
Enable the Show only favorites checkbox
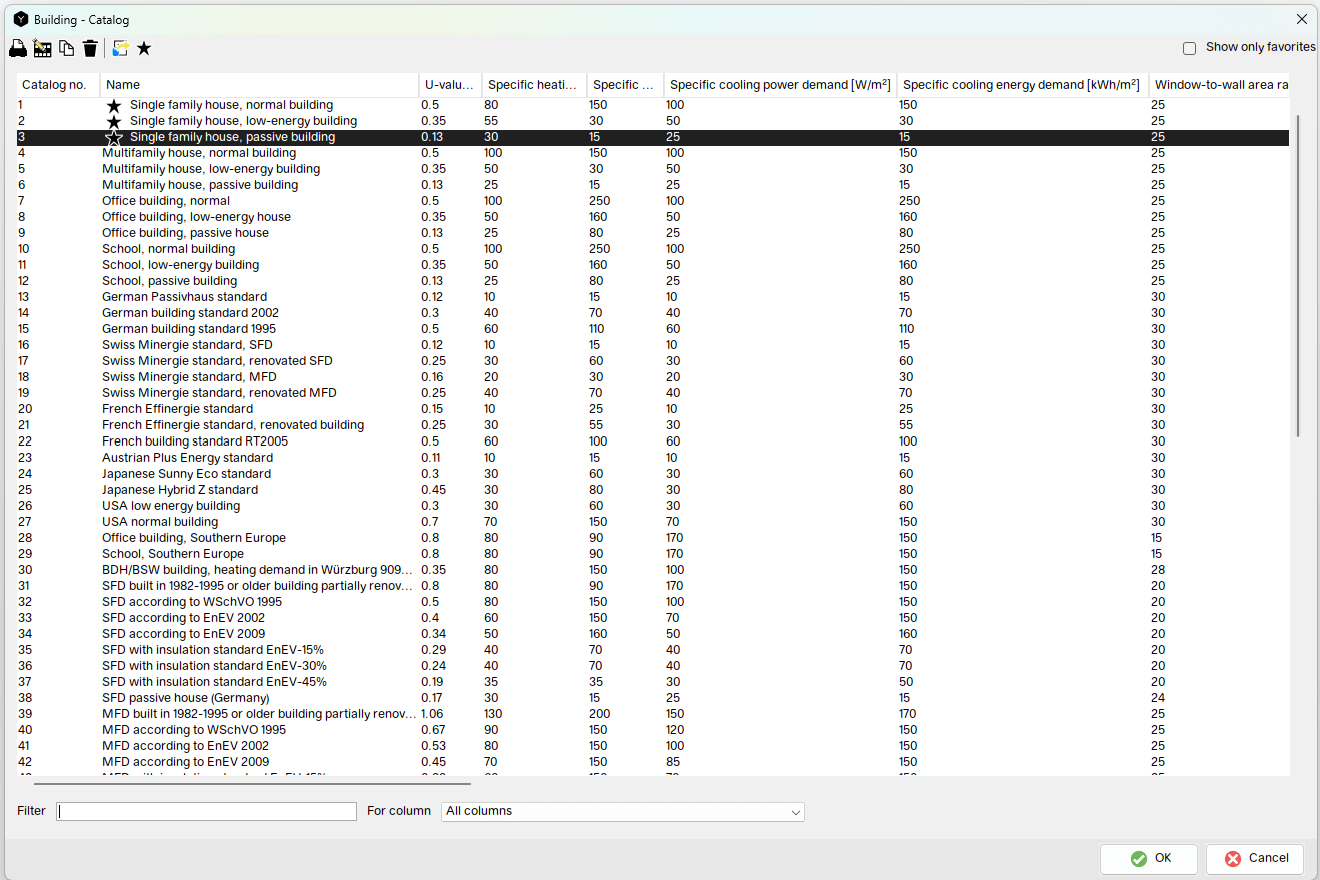[x=1189, y=47]
